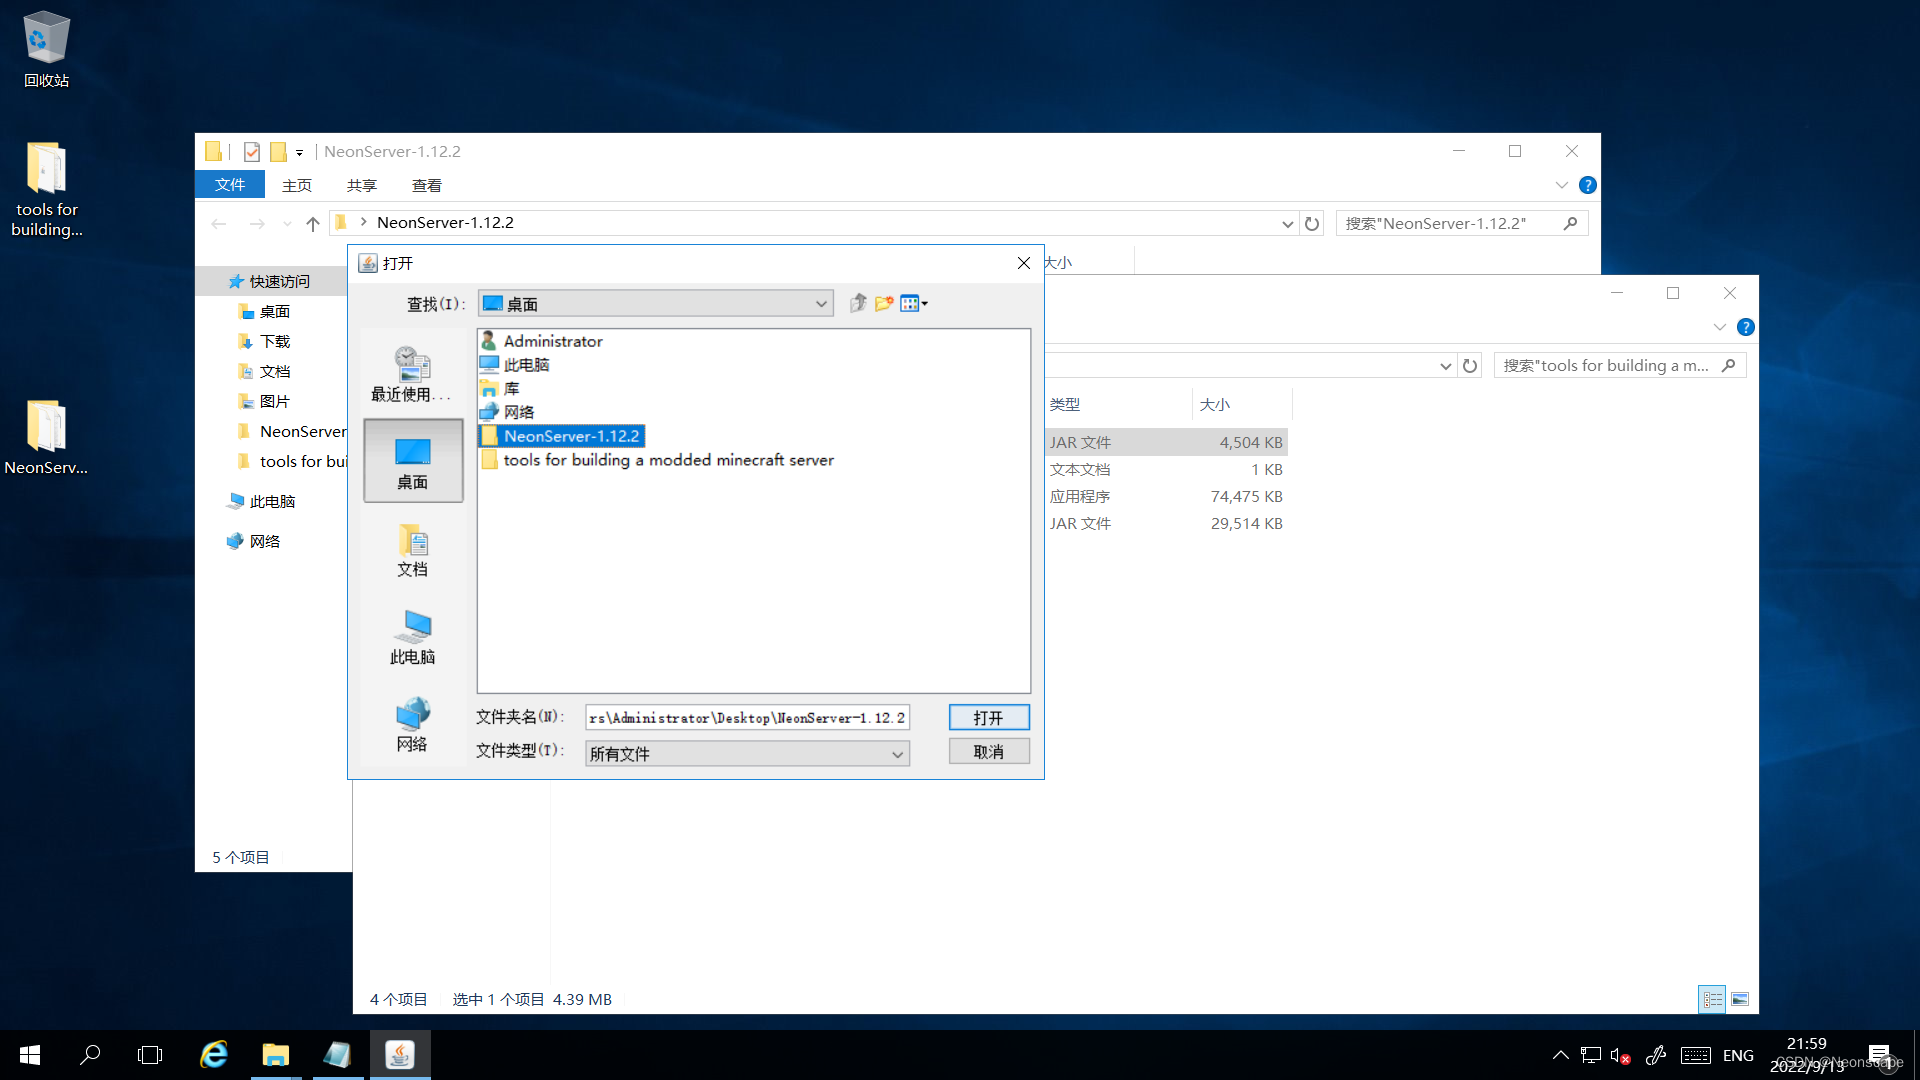Expand the file type dropdown

(897, 754)
